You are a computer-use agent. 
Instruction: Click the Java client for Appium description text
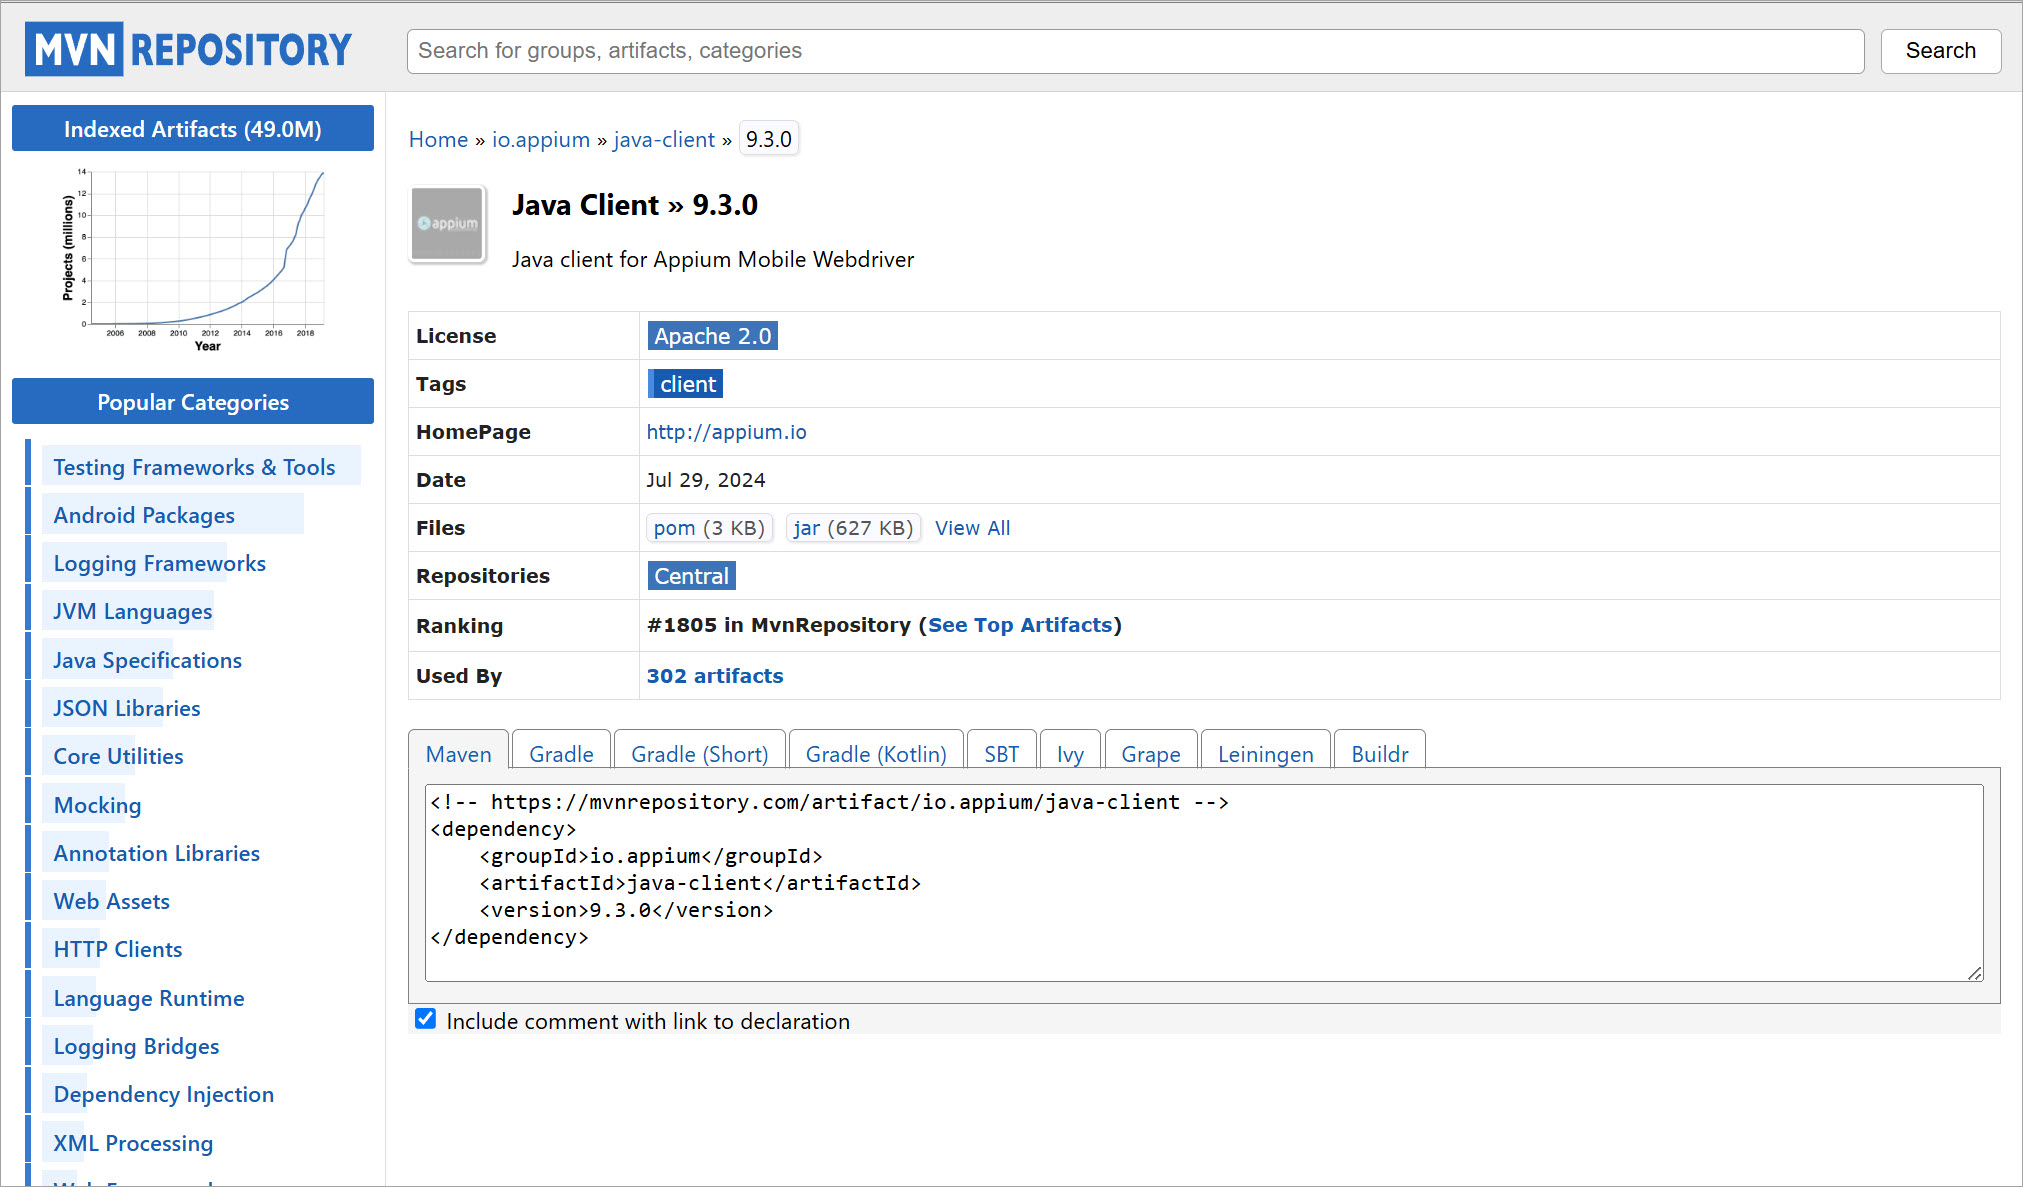[x=713, y=260]
